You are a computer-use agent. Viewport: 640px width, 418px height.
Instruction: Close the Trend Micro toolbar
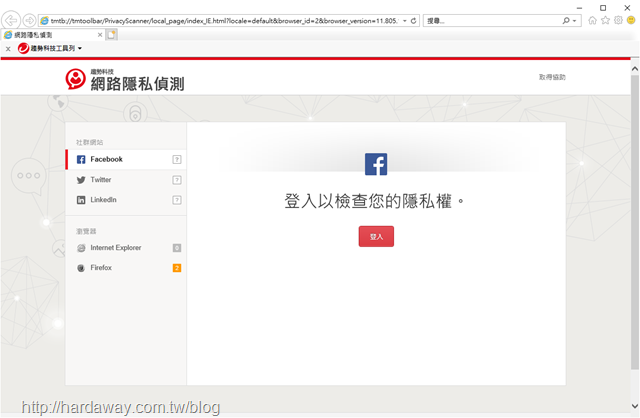coord(8,49)
